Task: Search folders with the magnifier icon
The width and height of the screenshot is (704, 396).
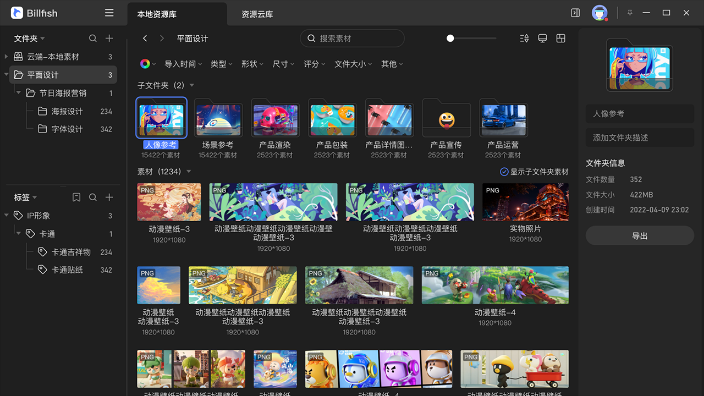Action: point(93,39)
